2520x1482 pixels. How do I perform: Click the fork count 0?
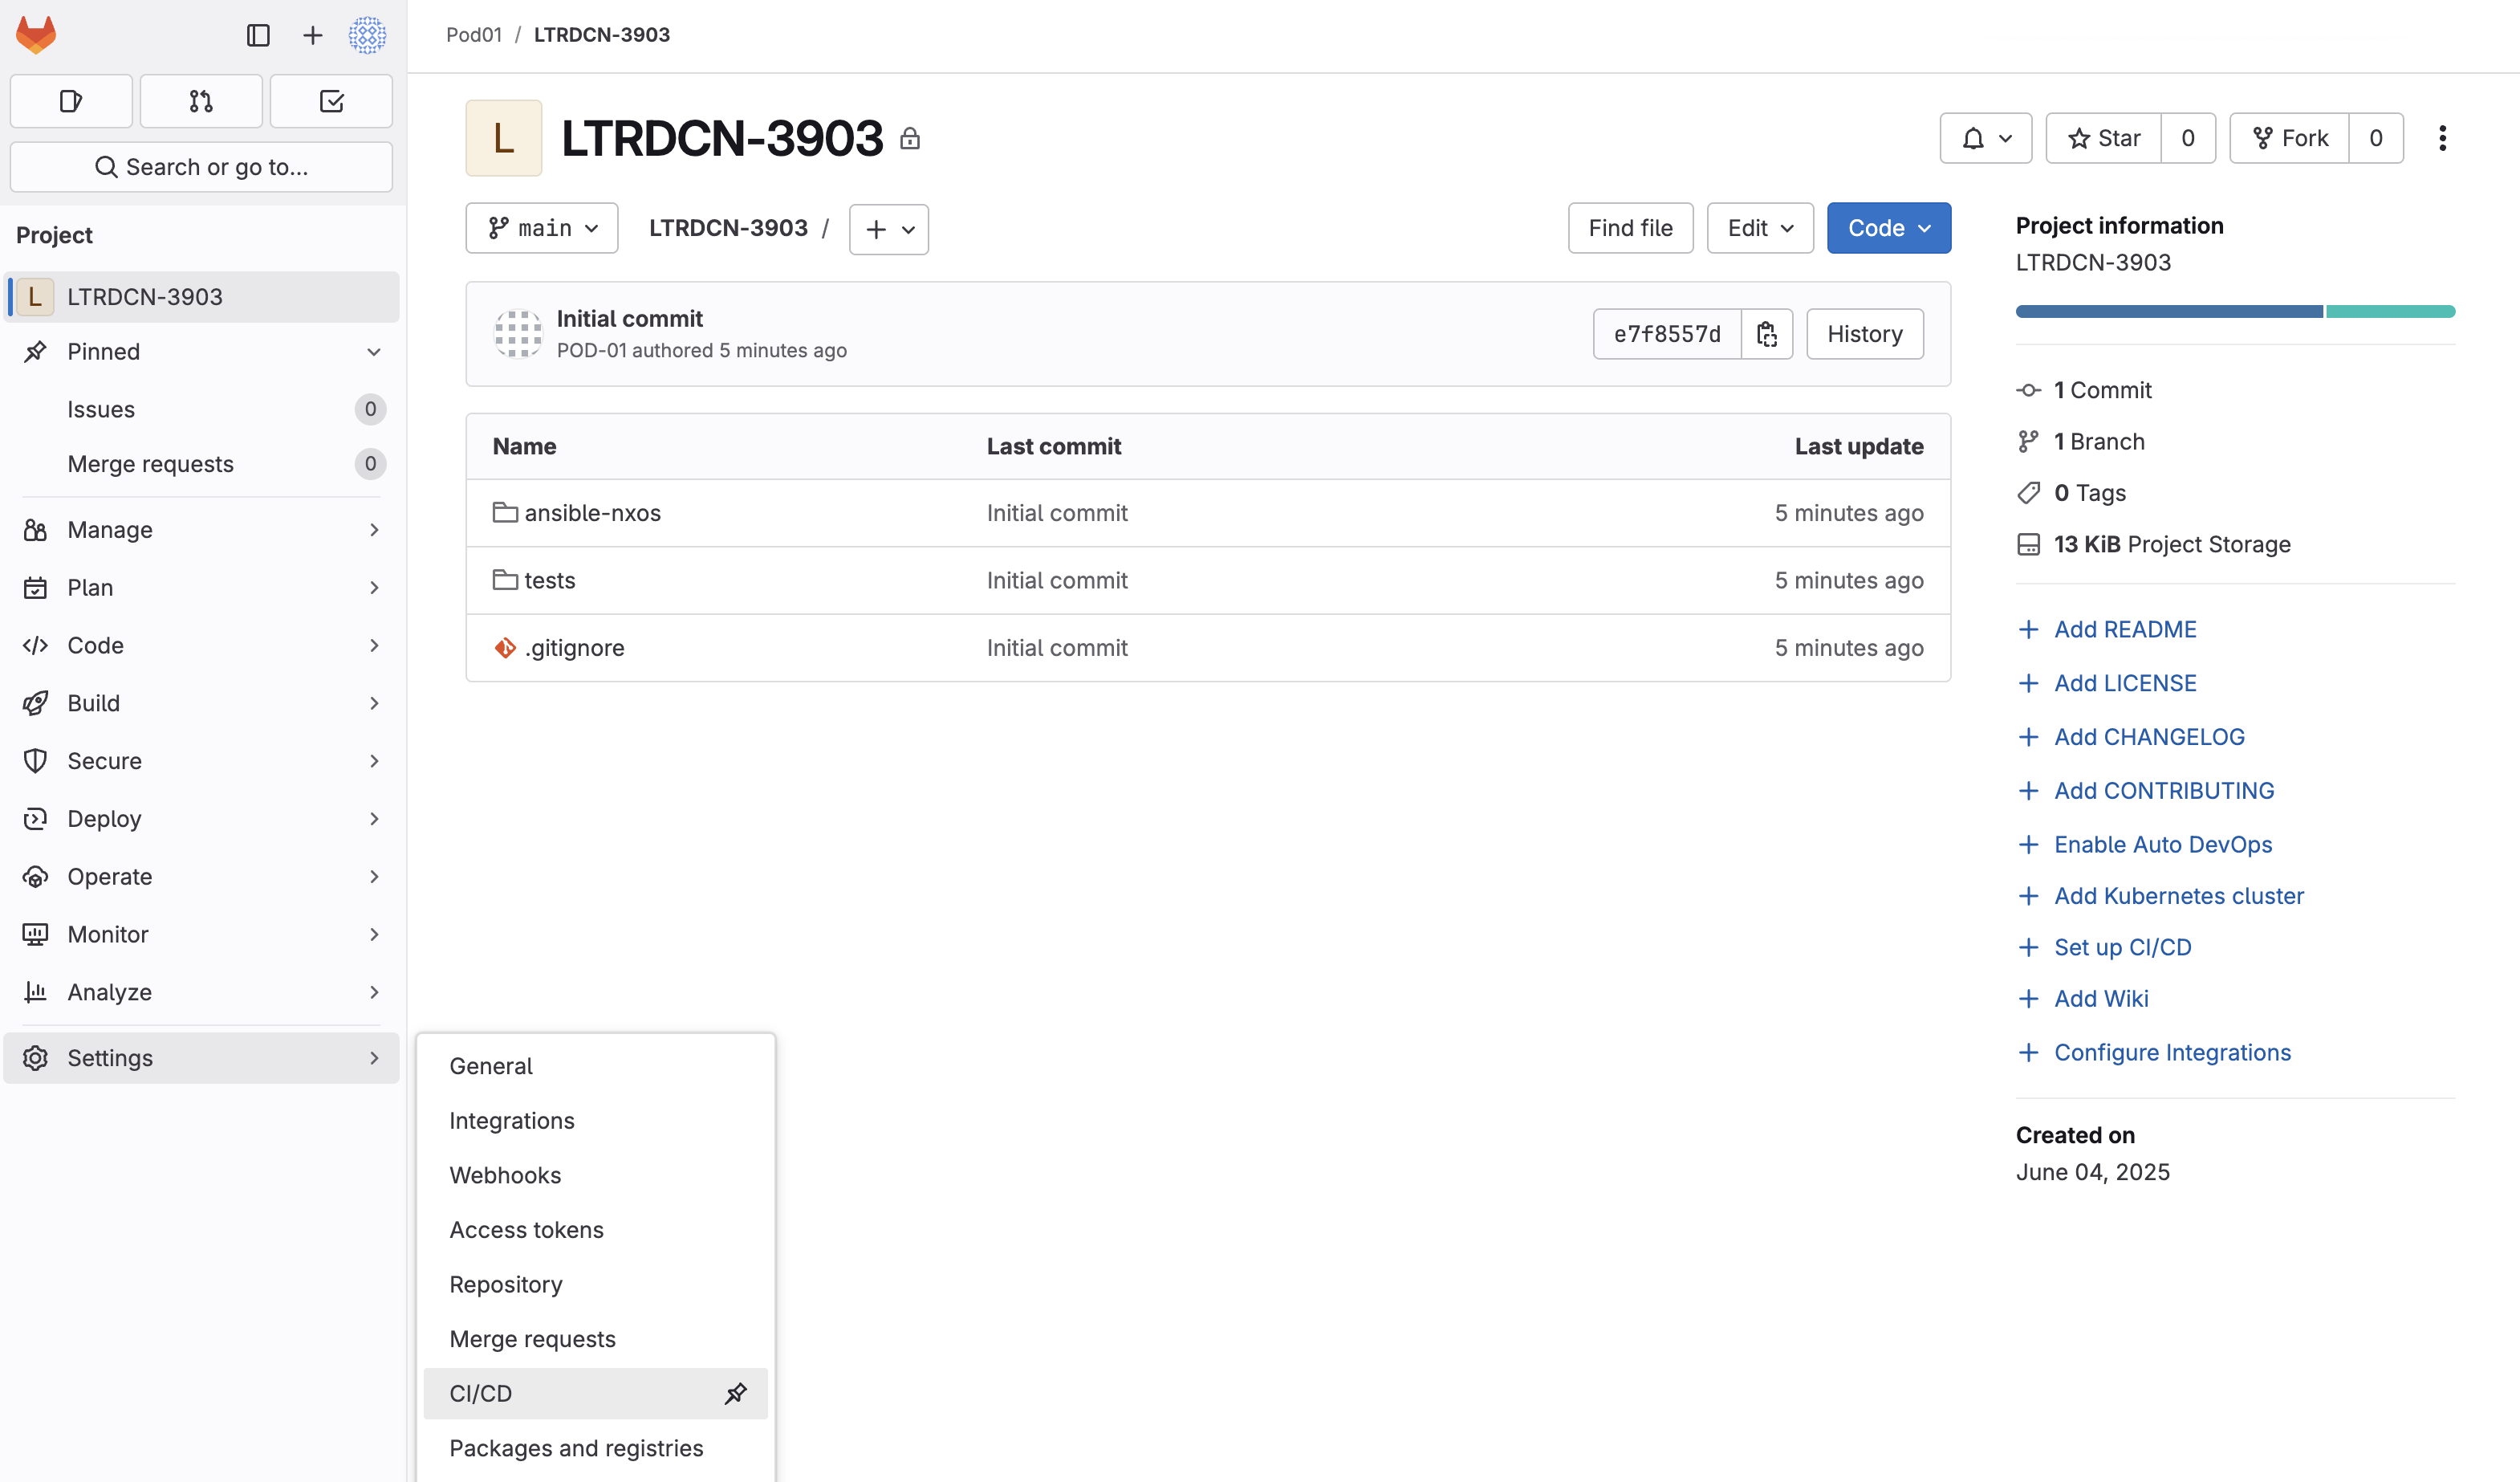coord(2376,138)
